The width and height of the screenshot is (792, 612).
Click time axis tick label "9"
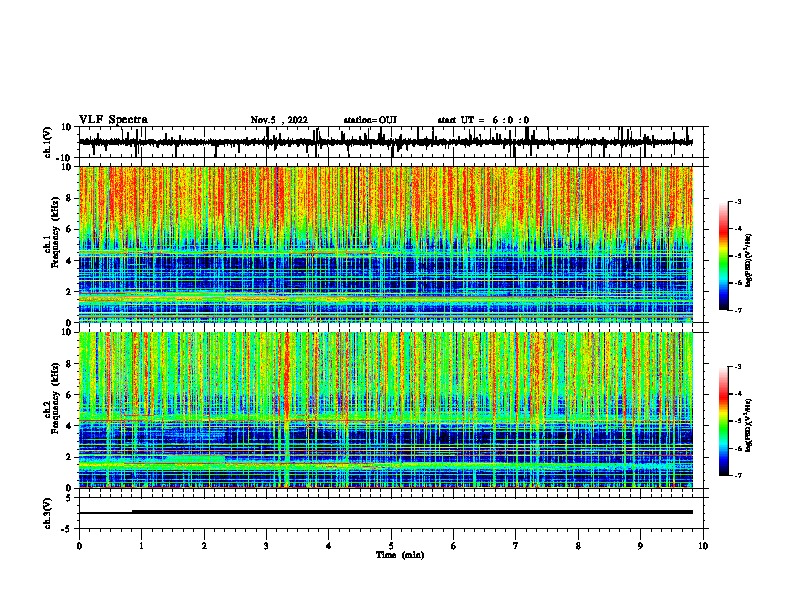641,546
